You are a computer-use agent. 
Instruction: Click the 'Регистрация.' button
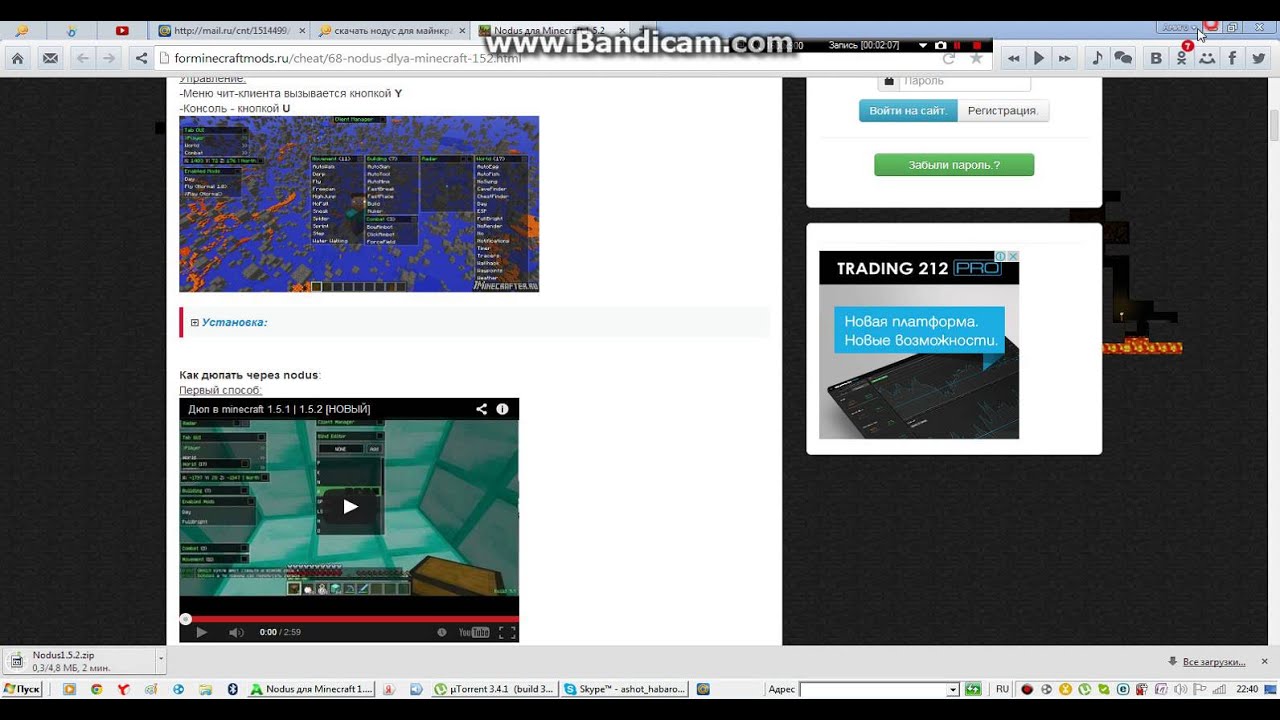(x=1003, y=111)
